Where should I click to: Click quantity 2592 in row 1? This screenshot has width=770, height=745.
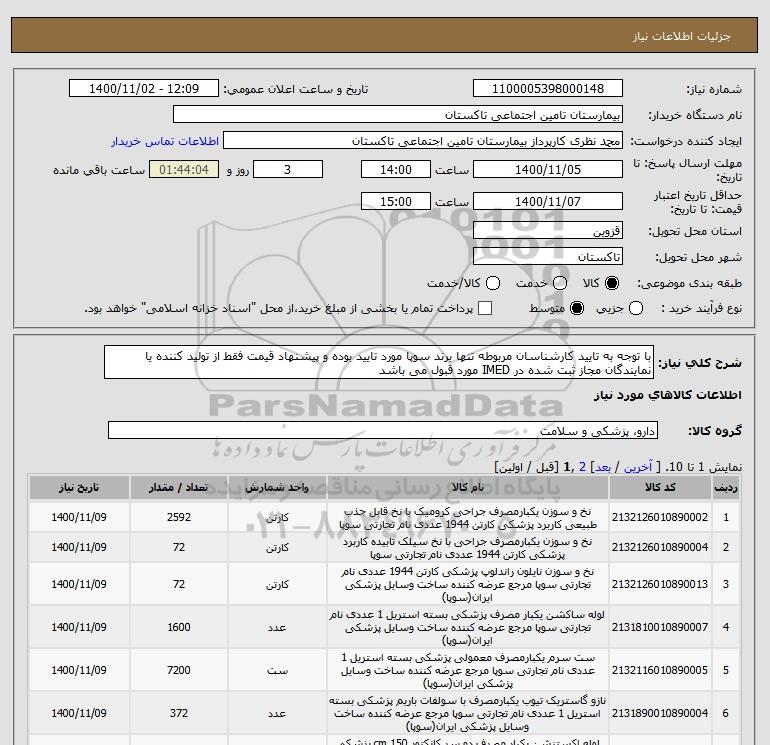[179, 517]
